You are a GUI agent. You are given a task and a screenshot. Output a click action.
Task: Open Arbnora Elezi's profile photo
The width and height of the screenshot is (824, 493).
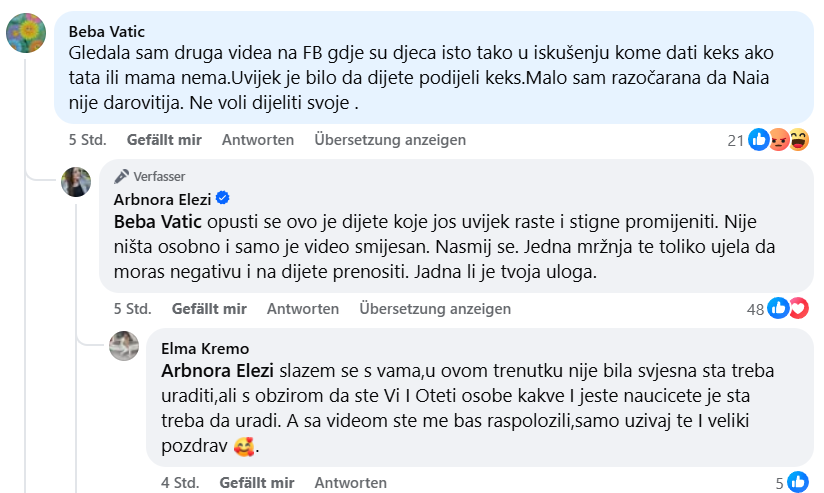click(x=77, y=182)
